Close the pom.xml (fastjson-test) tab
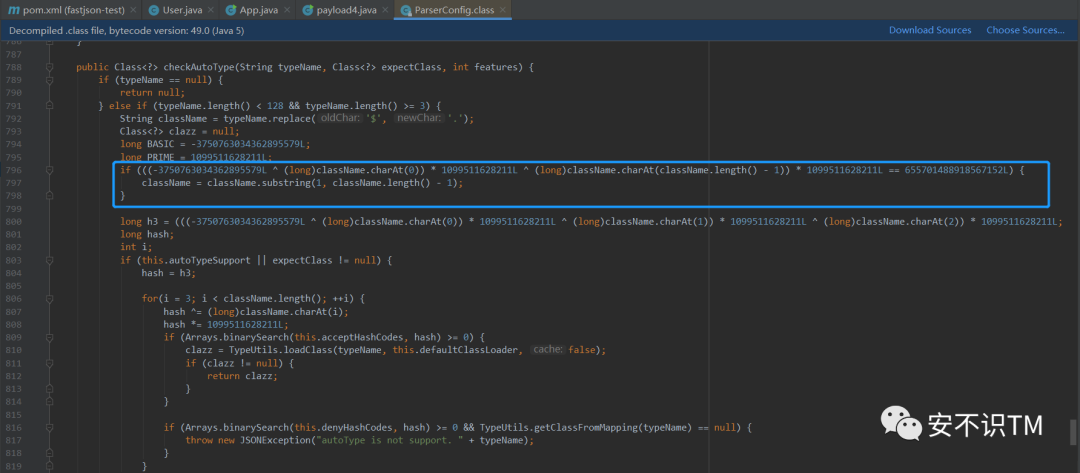Viewport: 1080px width, 473px height. point(134,10)
